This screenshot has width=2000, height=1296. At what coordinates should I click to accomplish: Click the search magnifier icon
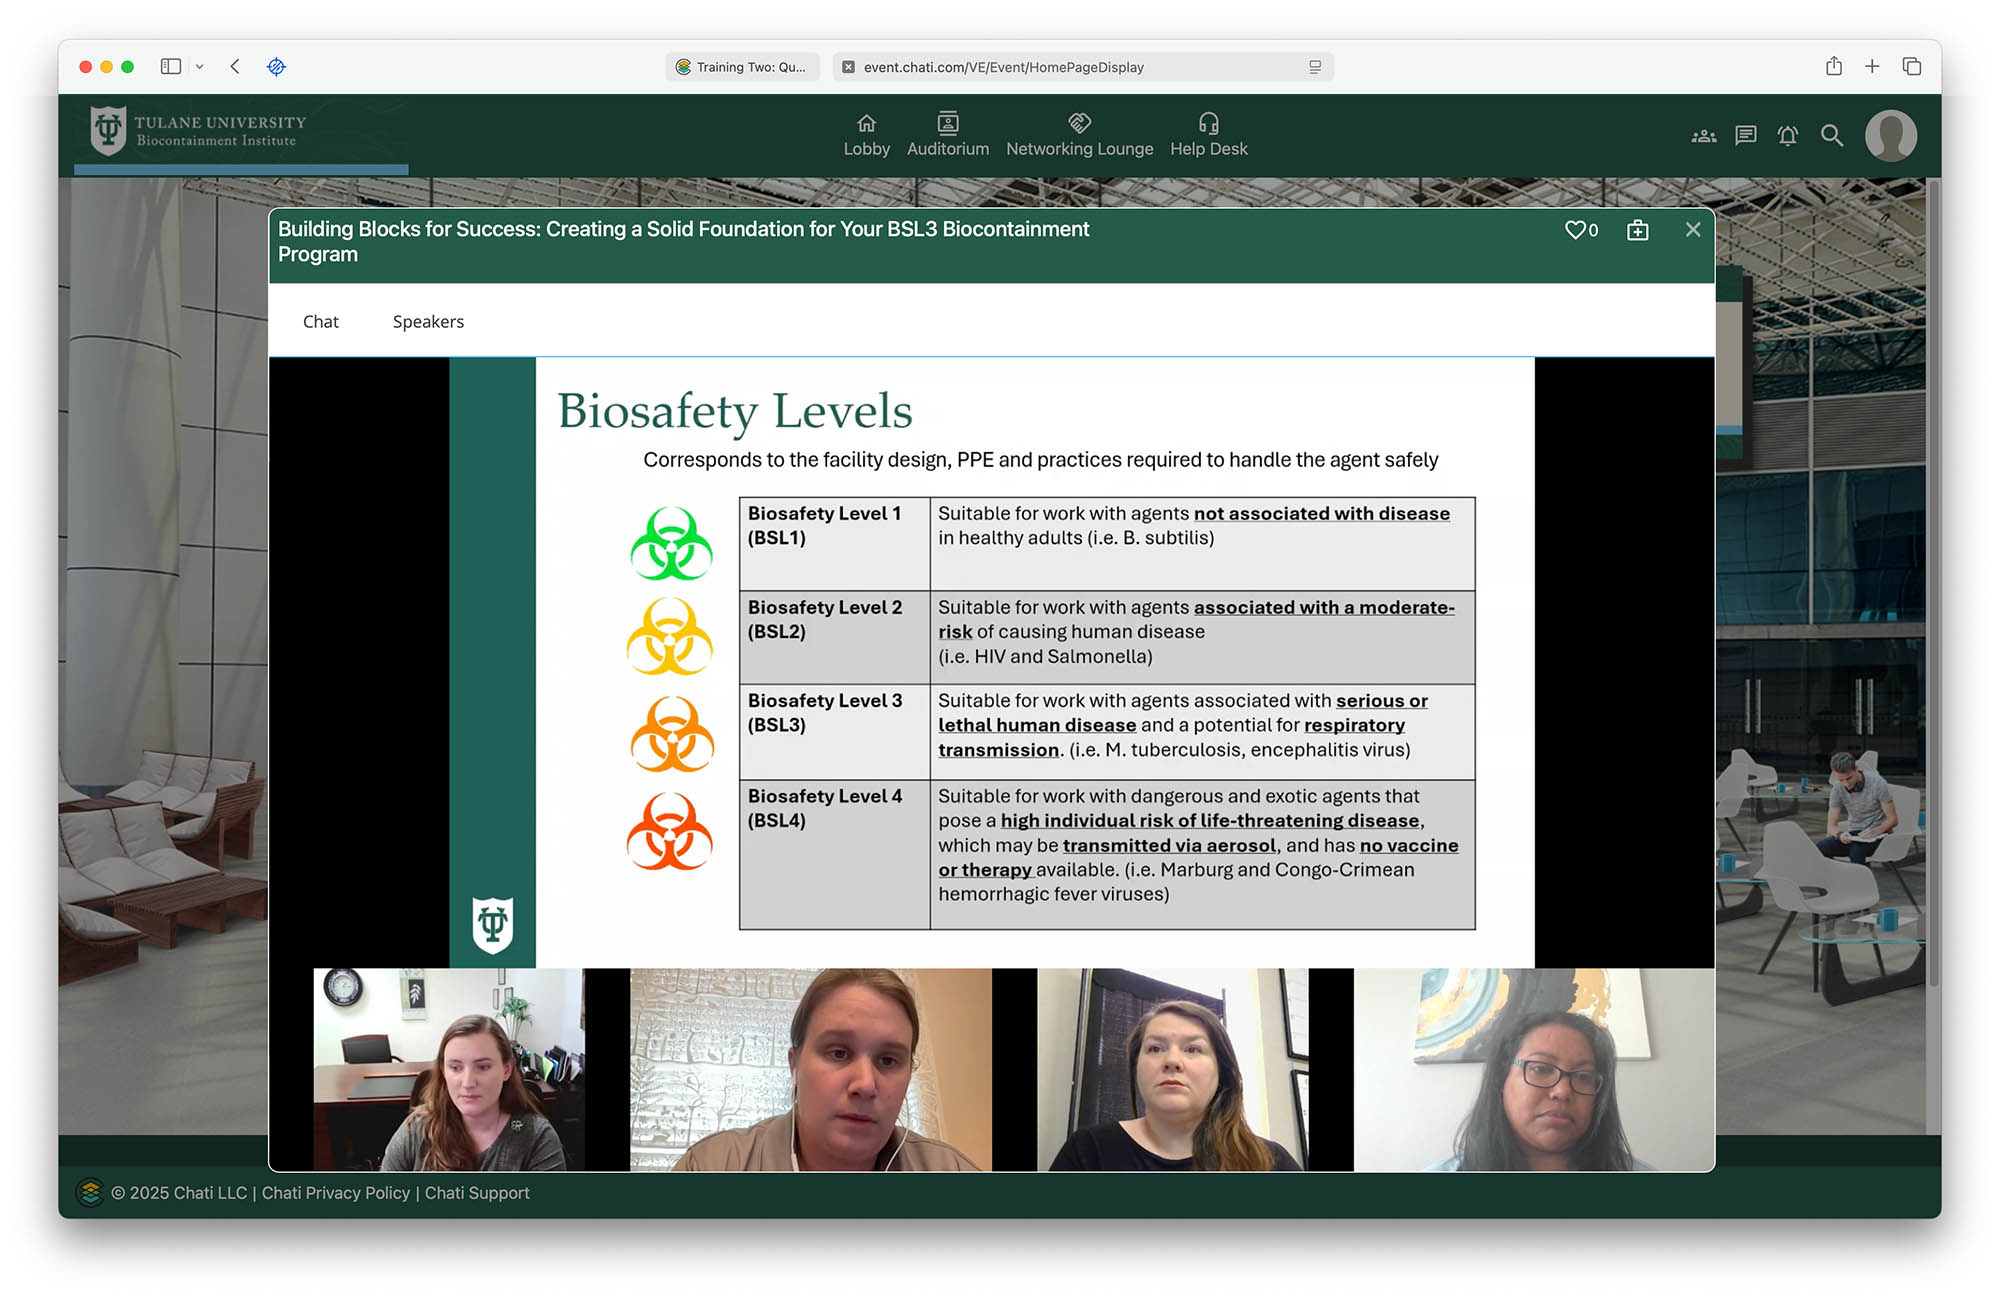(1831, 136)
